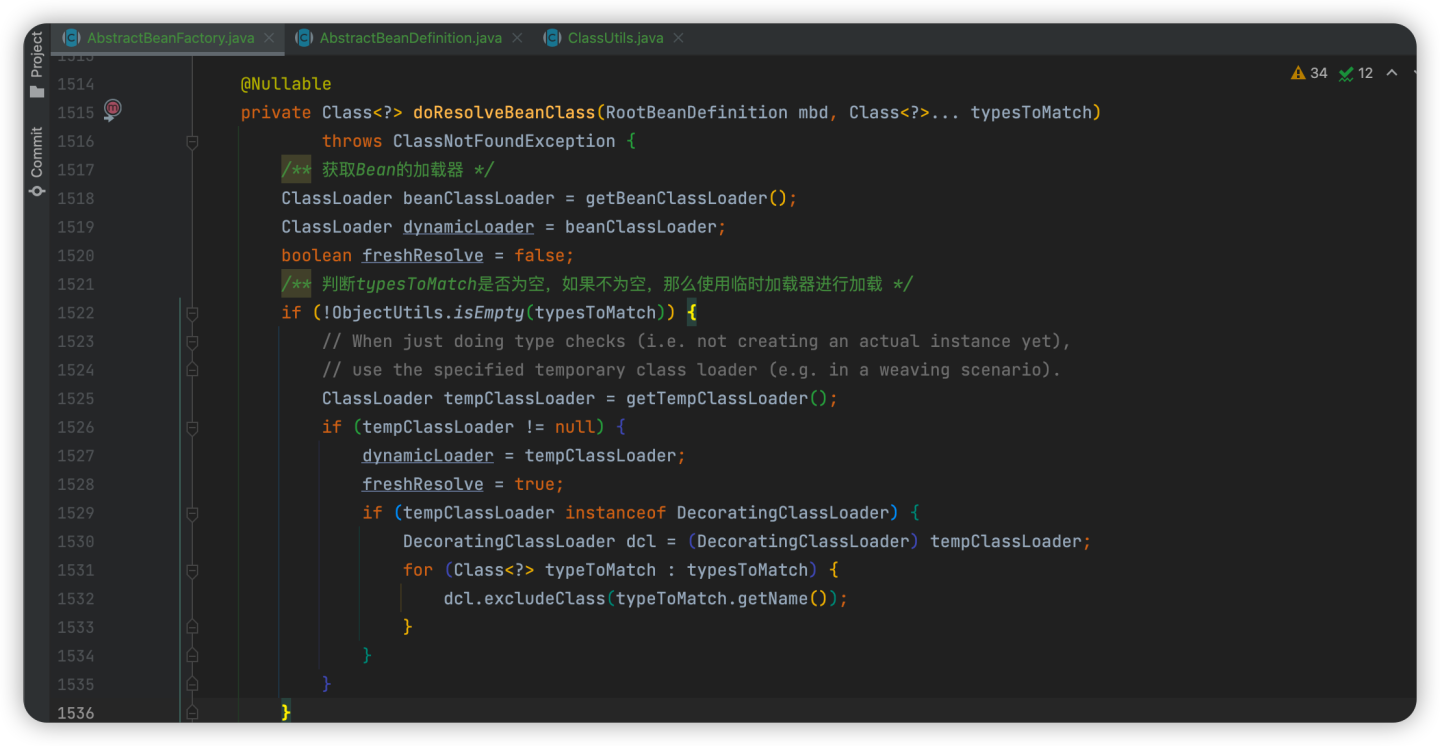This screenshot has height=746, width=1440.
Task: Click the fold end marker at line 1534
Action: [191, 656]
